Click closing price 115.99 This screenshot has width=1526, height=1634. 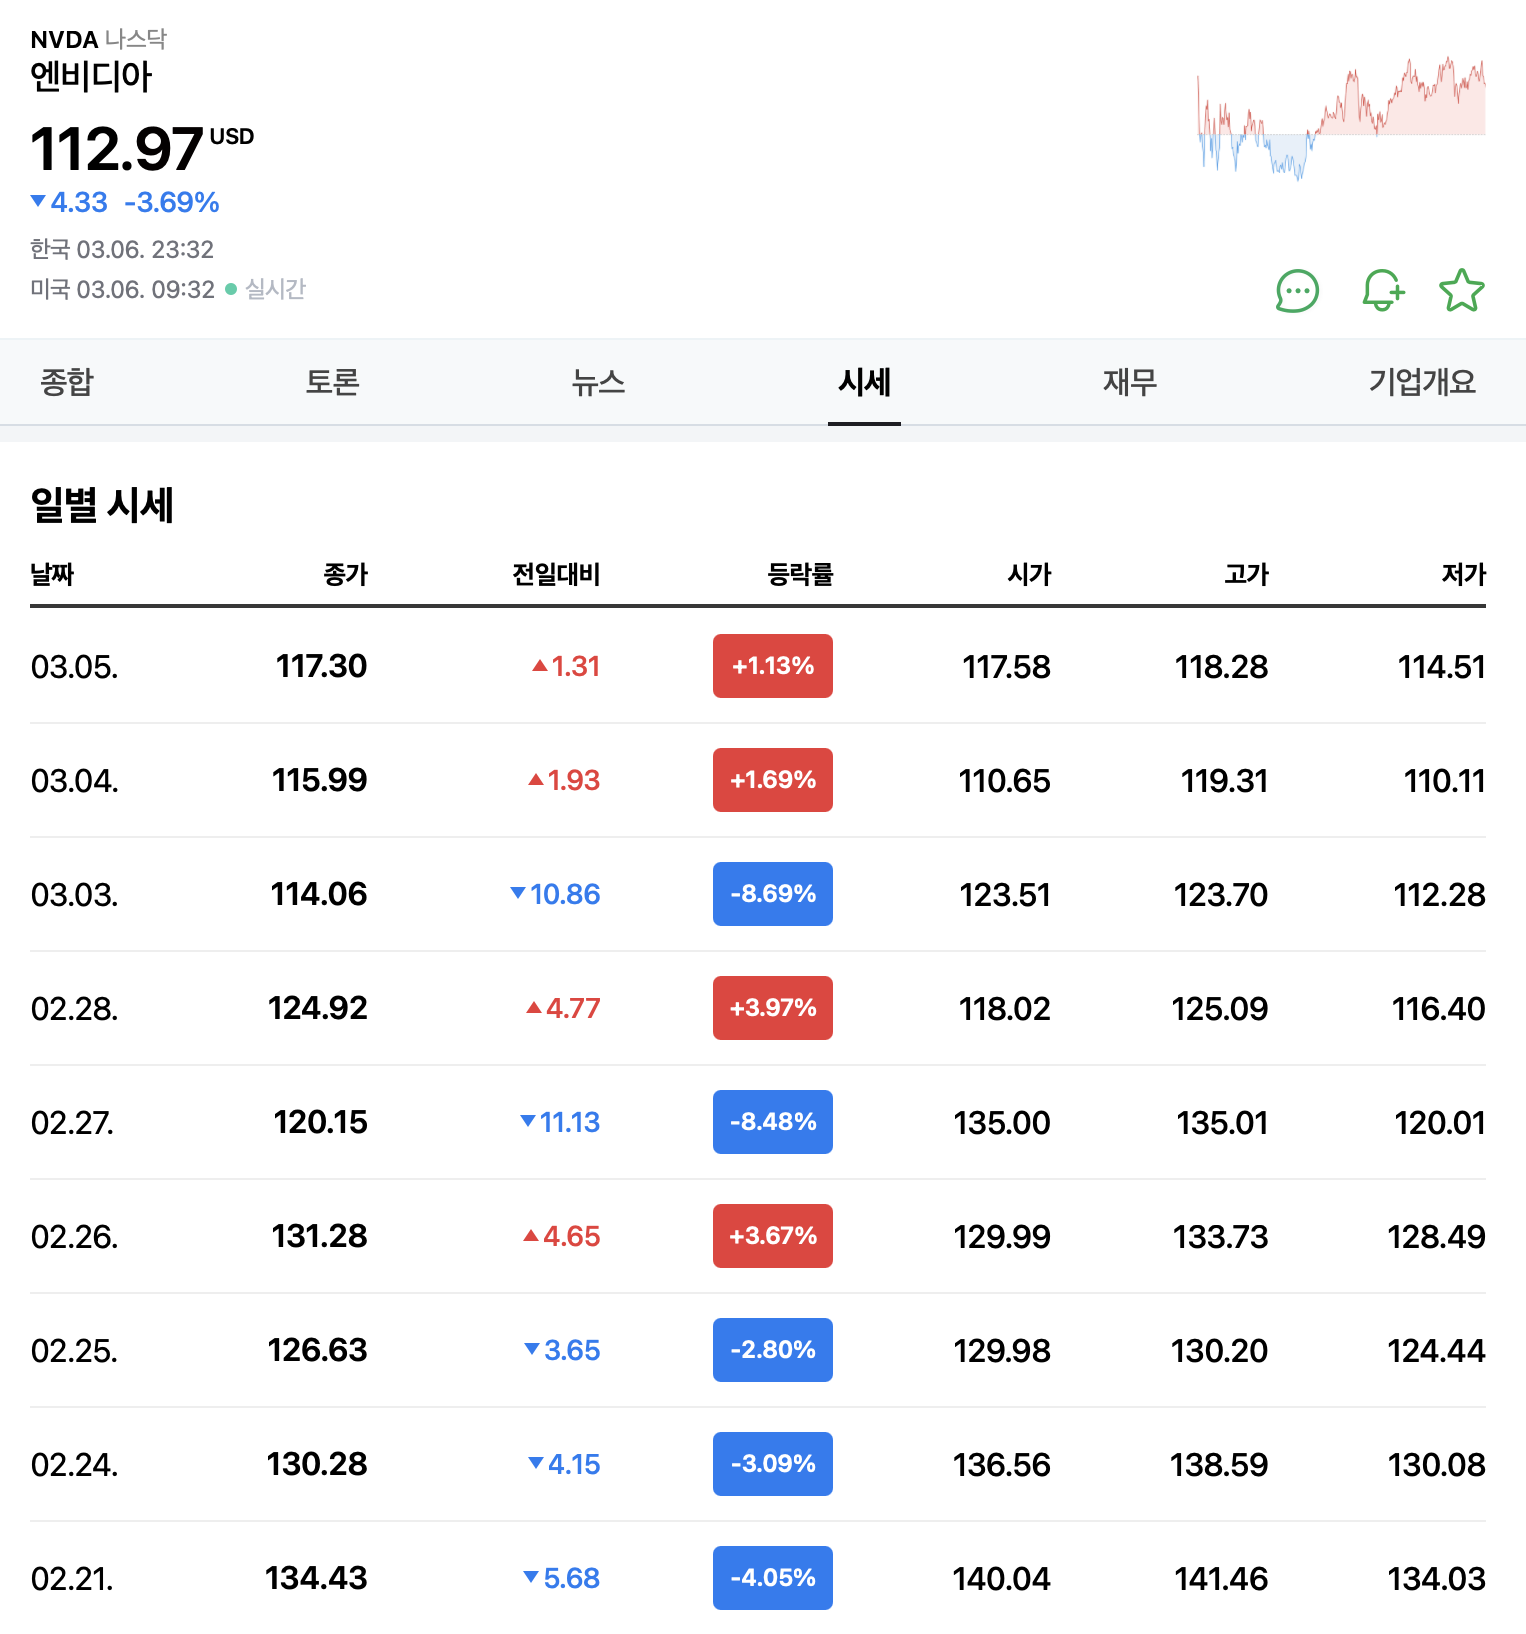(319, 780)
